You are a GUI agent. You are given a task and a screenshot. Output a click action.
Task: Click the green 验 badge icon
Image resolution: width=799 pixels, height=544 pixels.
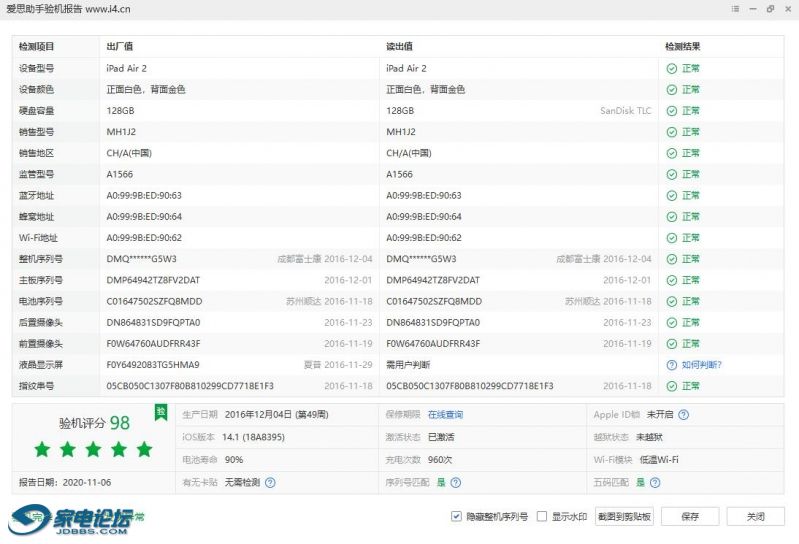tap(161, 412)
